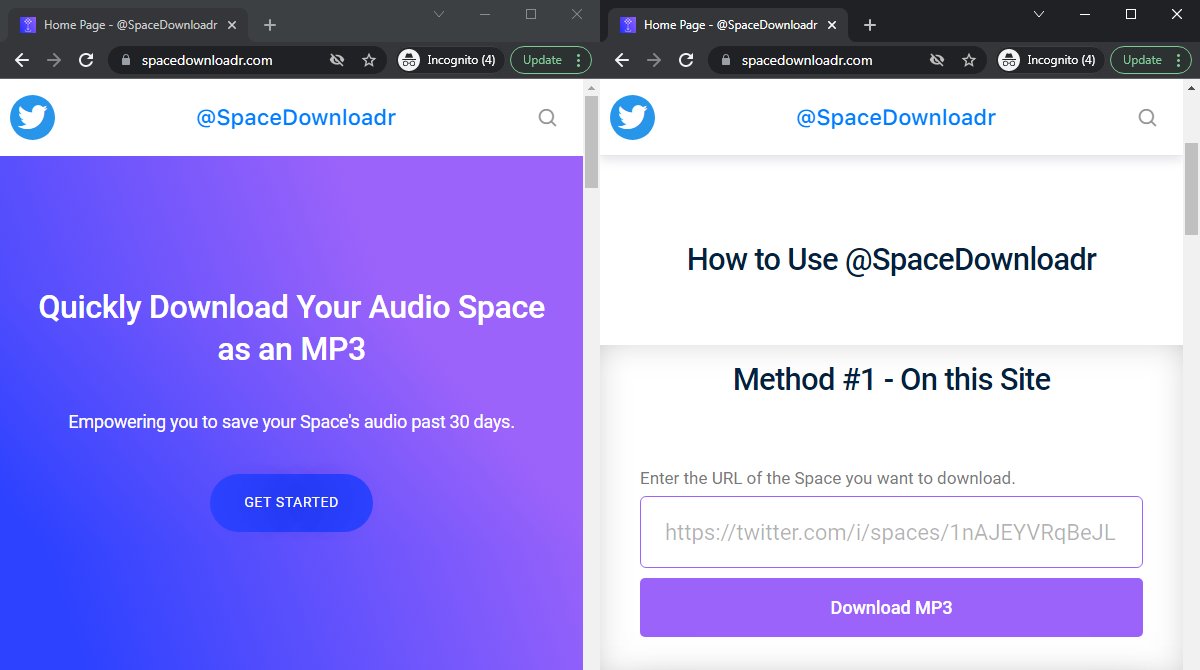Select Home Page tab in right window
This screenshot has width=1200, height=670.
[x=730, y=25]
